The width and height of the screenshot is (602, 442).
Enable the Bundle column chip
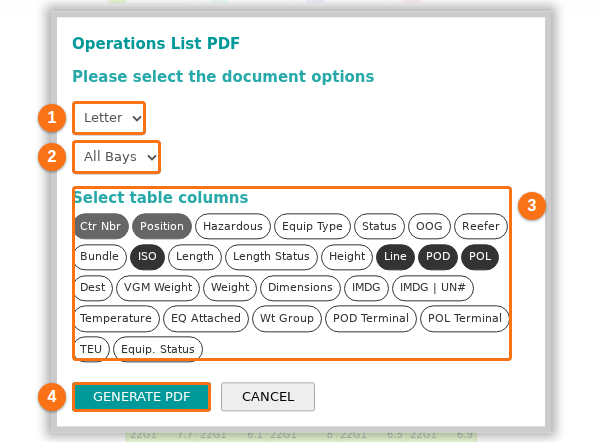pos(99,257)
